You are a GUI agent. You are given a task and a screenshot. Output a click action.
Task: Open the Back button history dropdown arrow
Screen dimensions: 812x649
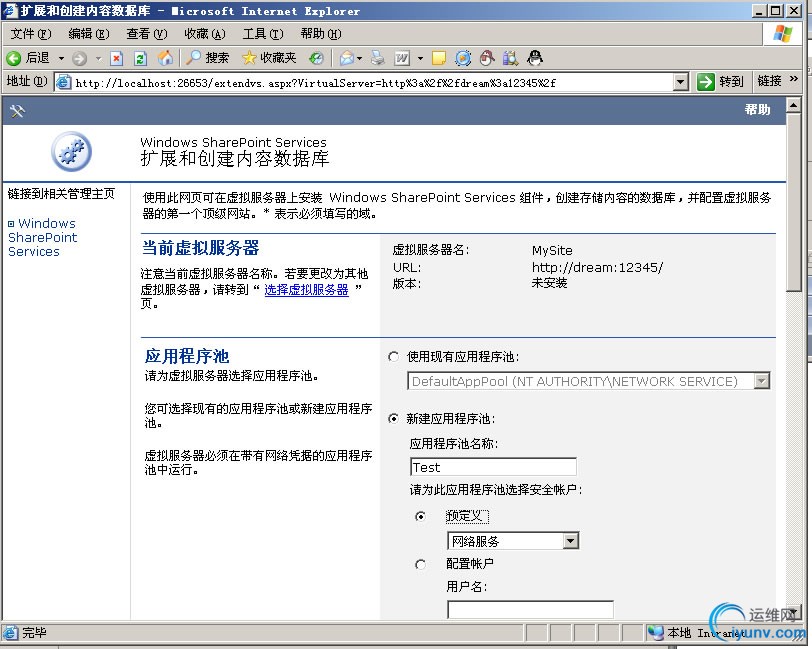click(x=61, y=58)
